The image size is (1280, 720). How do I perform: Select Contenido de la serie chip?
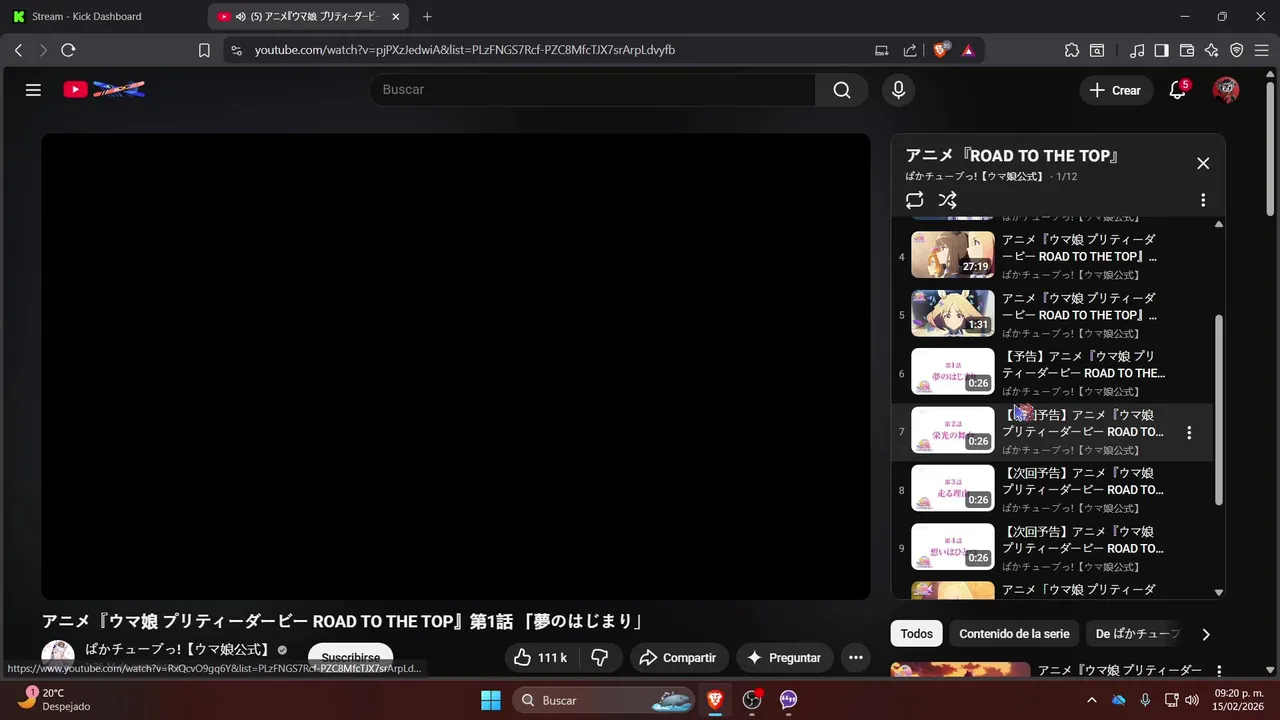1014,634
